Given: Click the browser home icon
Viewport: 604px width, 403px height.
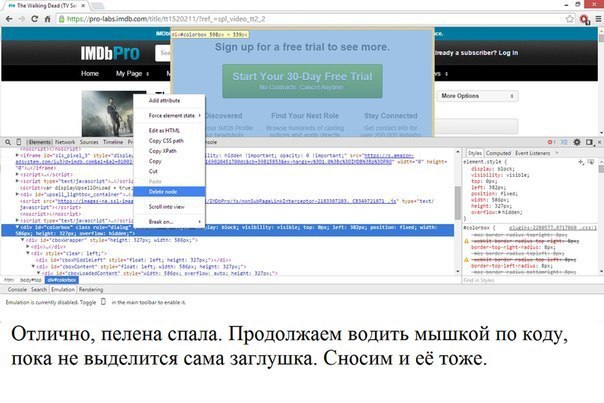Looking at the screenshot, I should point(47,18).
